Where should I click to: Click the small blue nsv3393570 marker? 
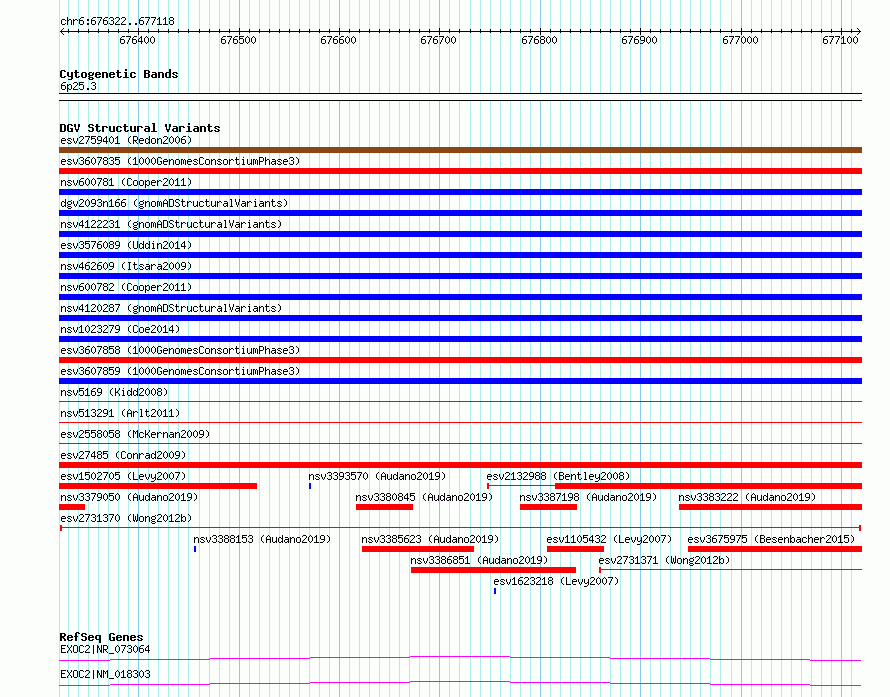coord(310,486)
